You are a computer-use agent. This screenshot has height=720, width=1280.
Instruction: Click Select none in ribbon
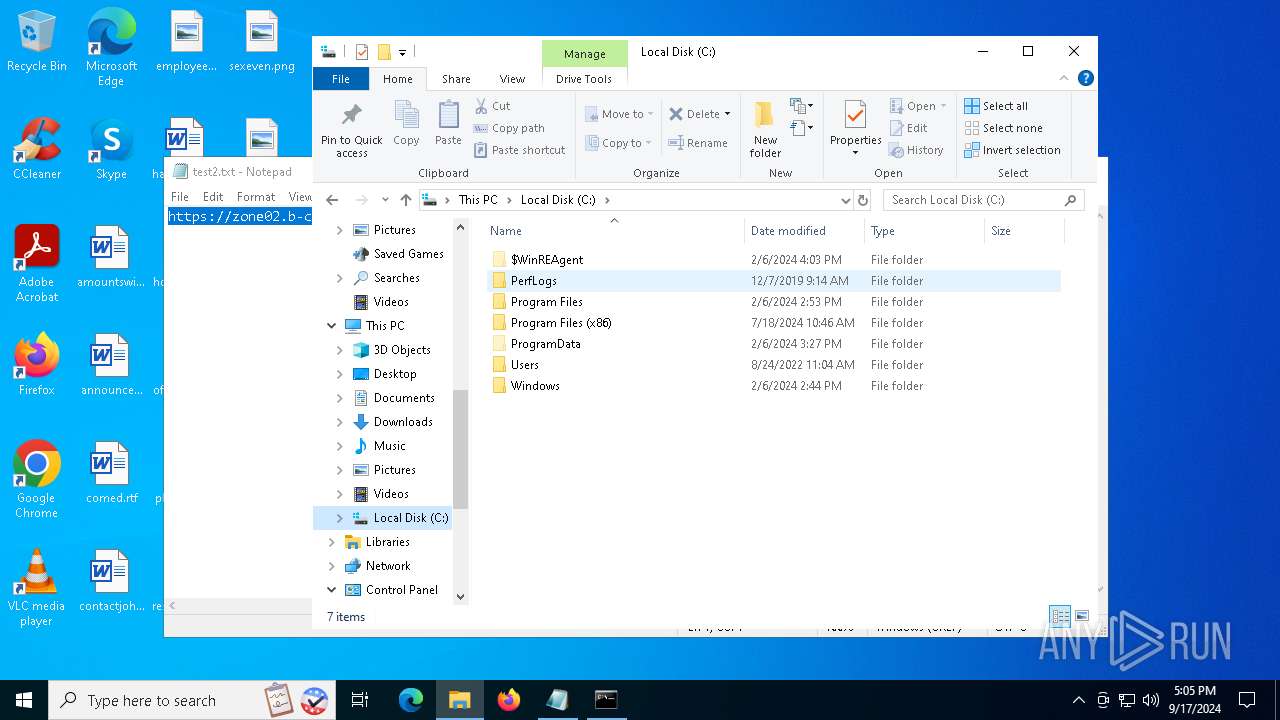pyautogui.click(x=1003, y=128)
